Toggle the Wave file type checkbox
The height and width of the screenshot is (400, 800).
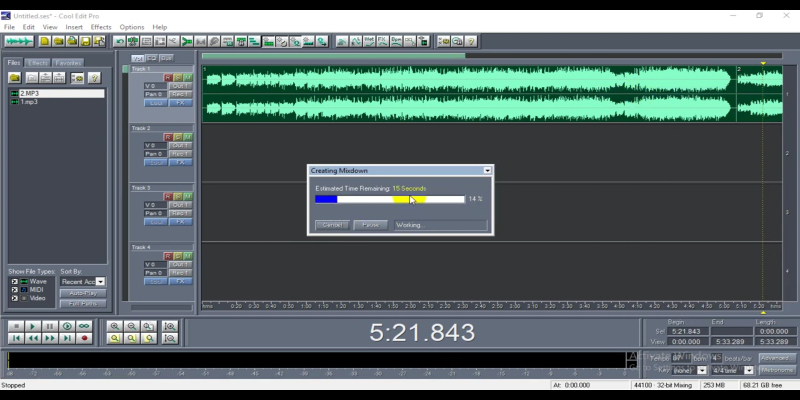coord(14,281)
